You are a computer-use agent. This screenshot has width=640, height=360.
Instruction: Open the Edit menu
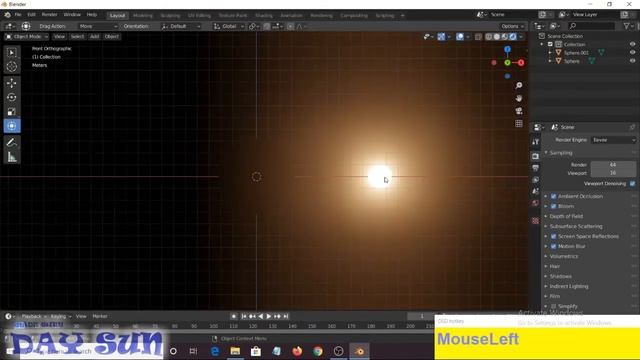click(x=31, y=15)
